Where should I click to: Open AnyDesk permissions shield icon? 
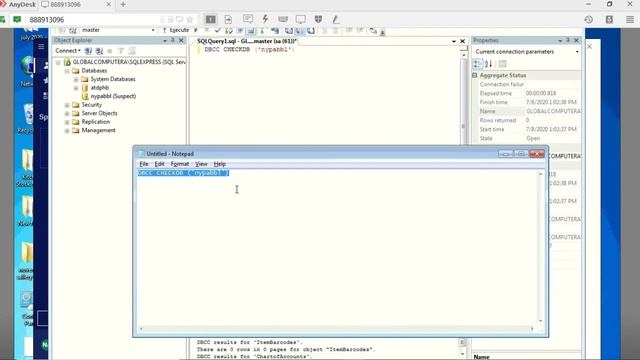pyautogui.click(x=318, y=19)
